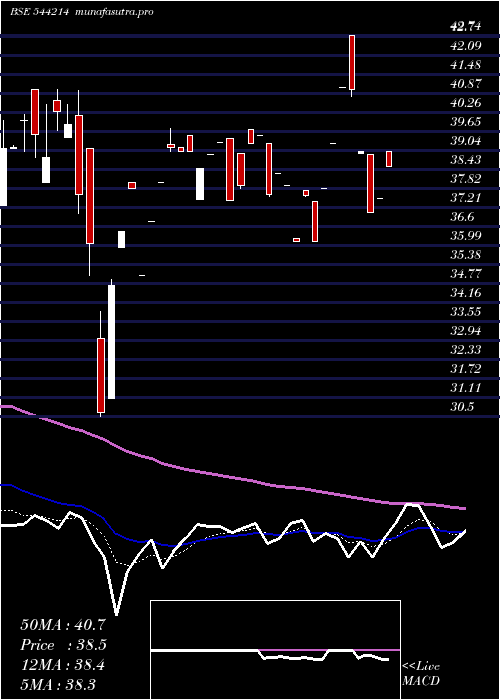Click the Price : 38.5 readout
500x700 pixels.
coord(63,645)
